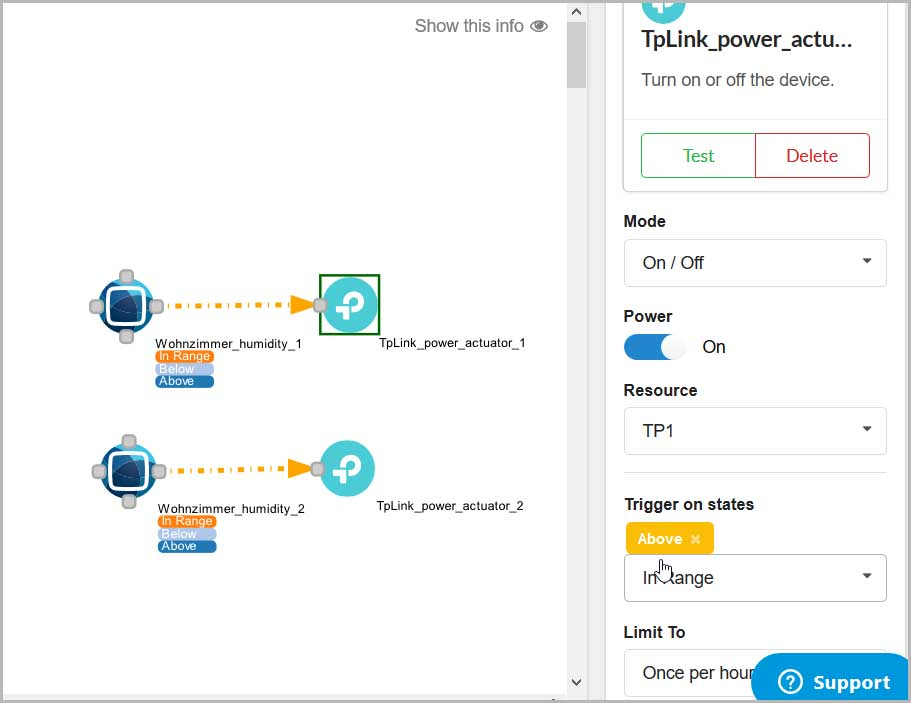Click the TpLink_power_actuator_1 label

click(x=452, y=343)
